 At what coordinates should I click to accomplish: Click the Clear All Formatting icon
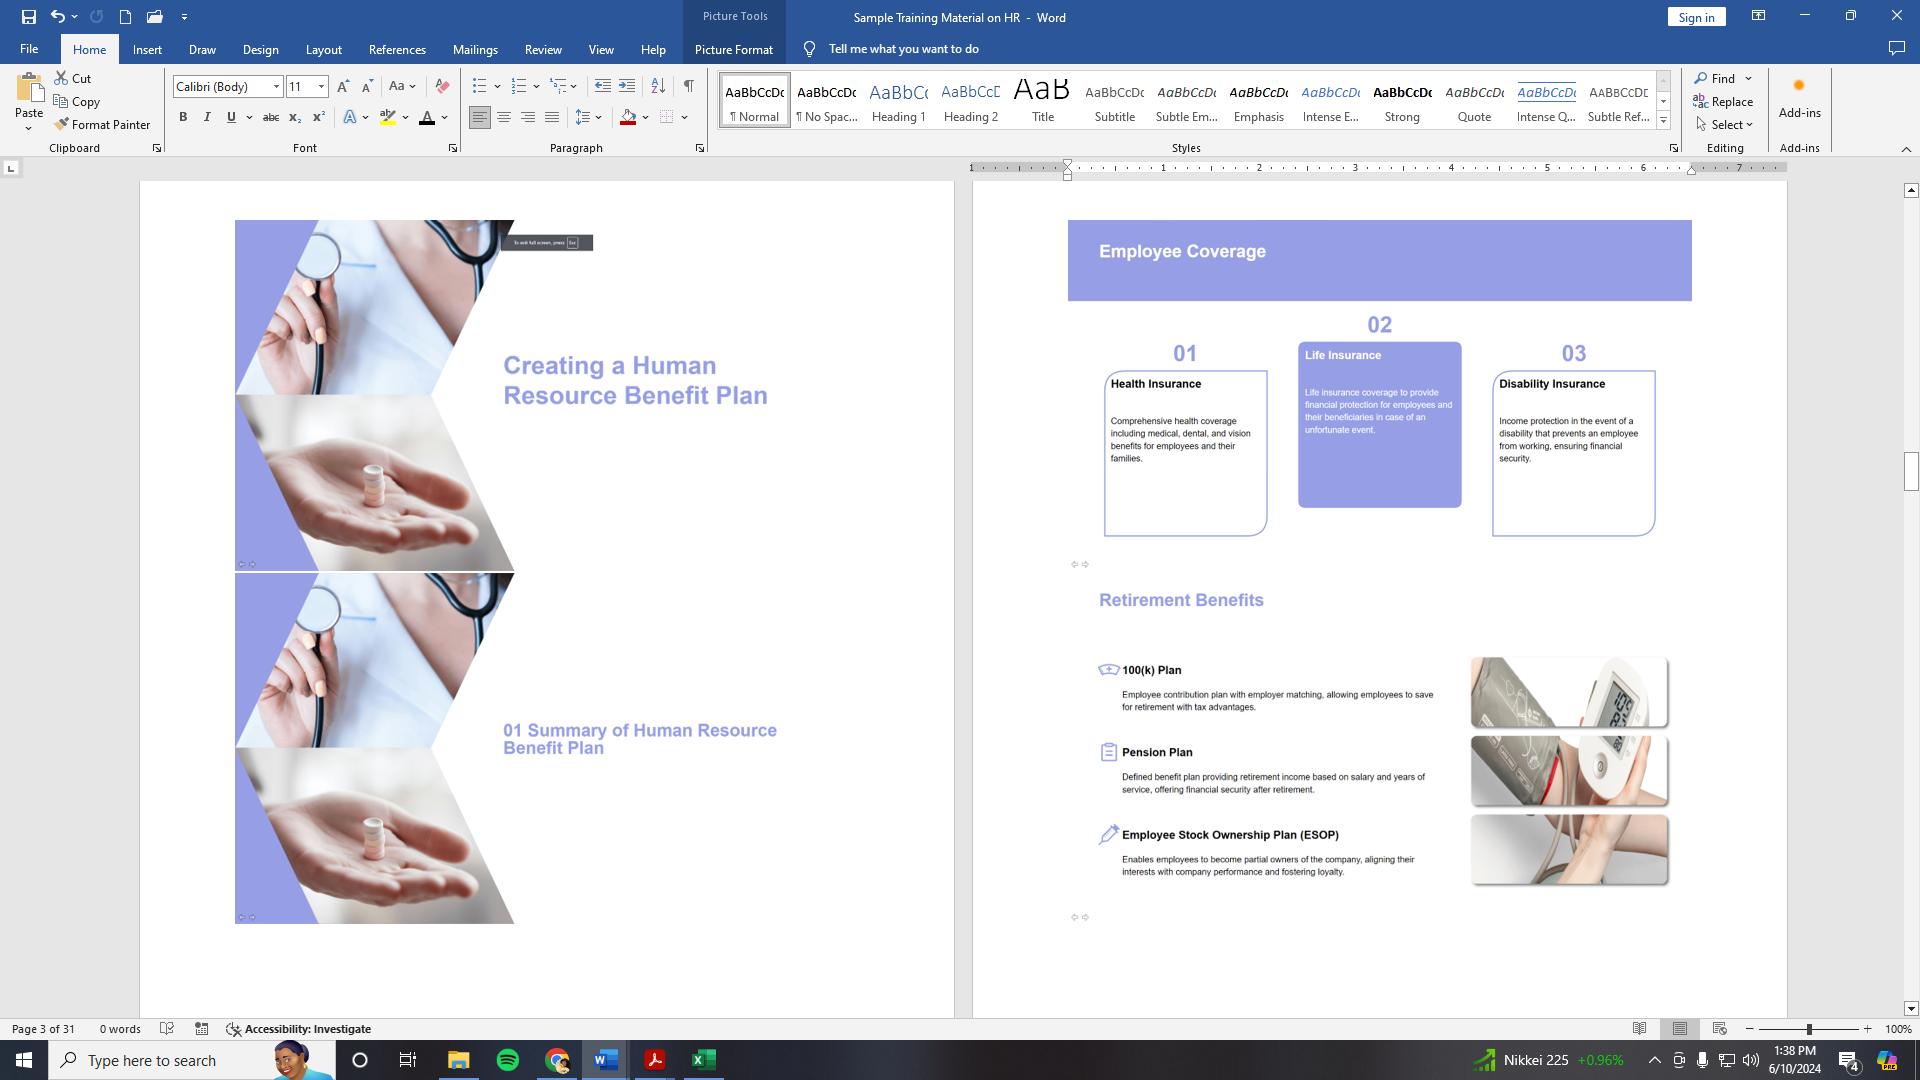pyautogui.click(x=442, y=86)
